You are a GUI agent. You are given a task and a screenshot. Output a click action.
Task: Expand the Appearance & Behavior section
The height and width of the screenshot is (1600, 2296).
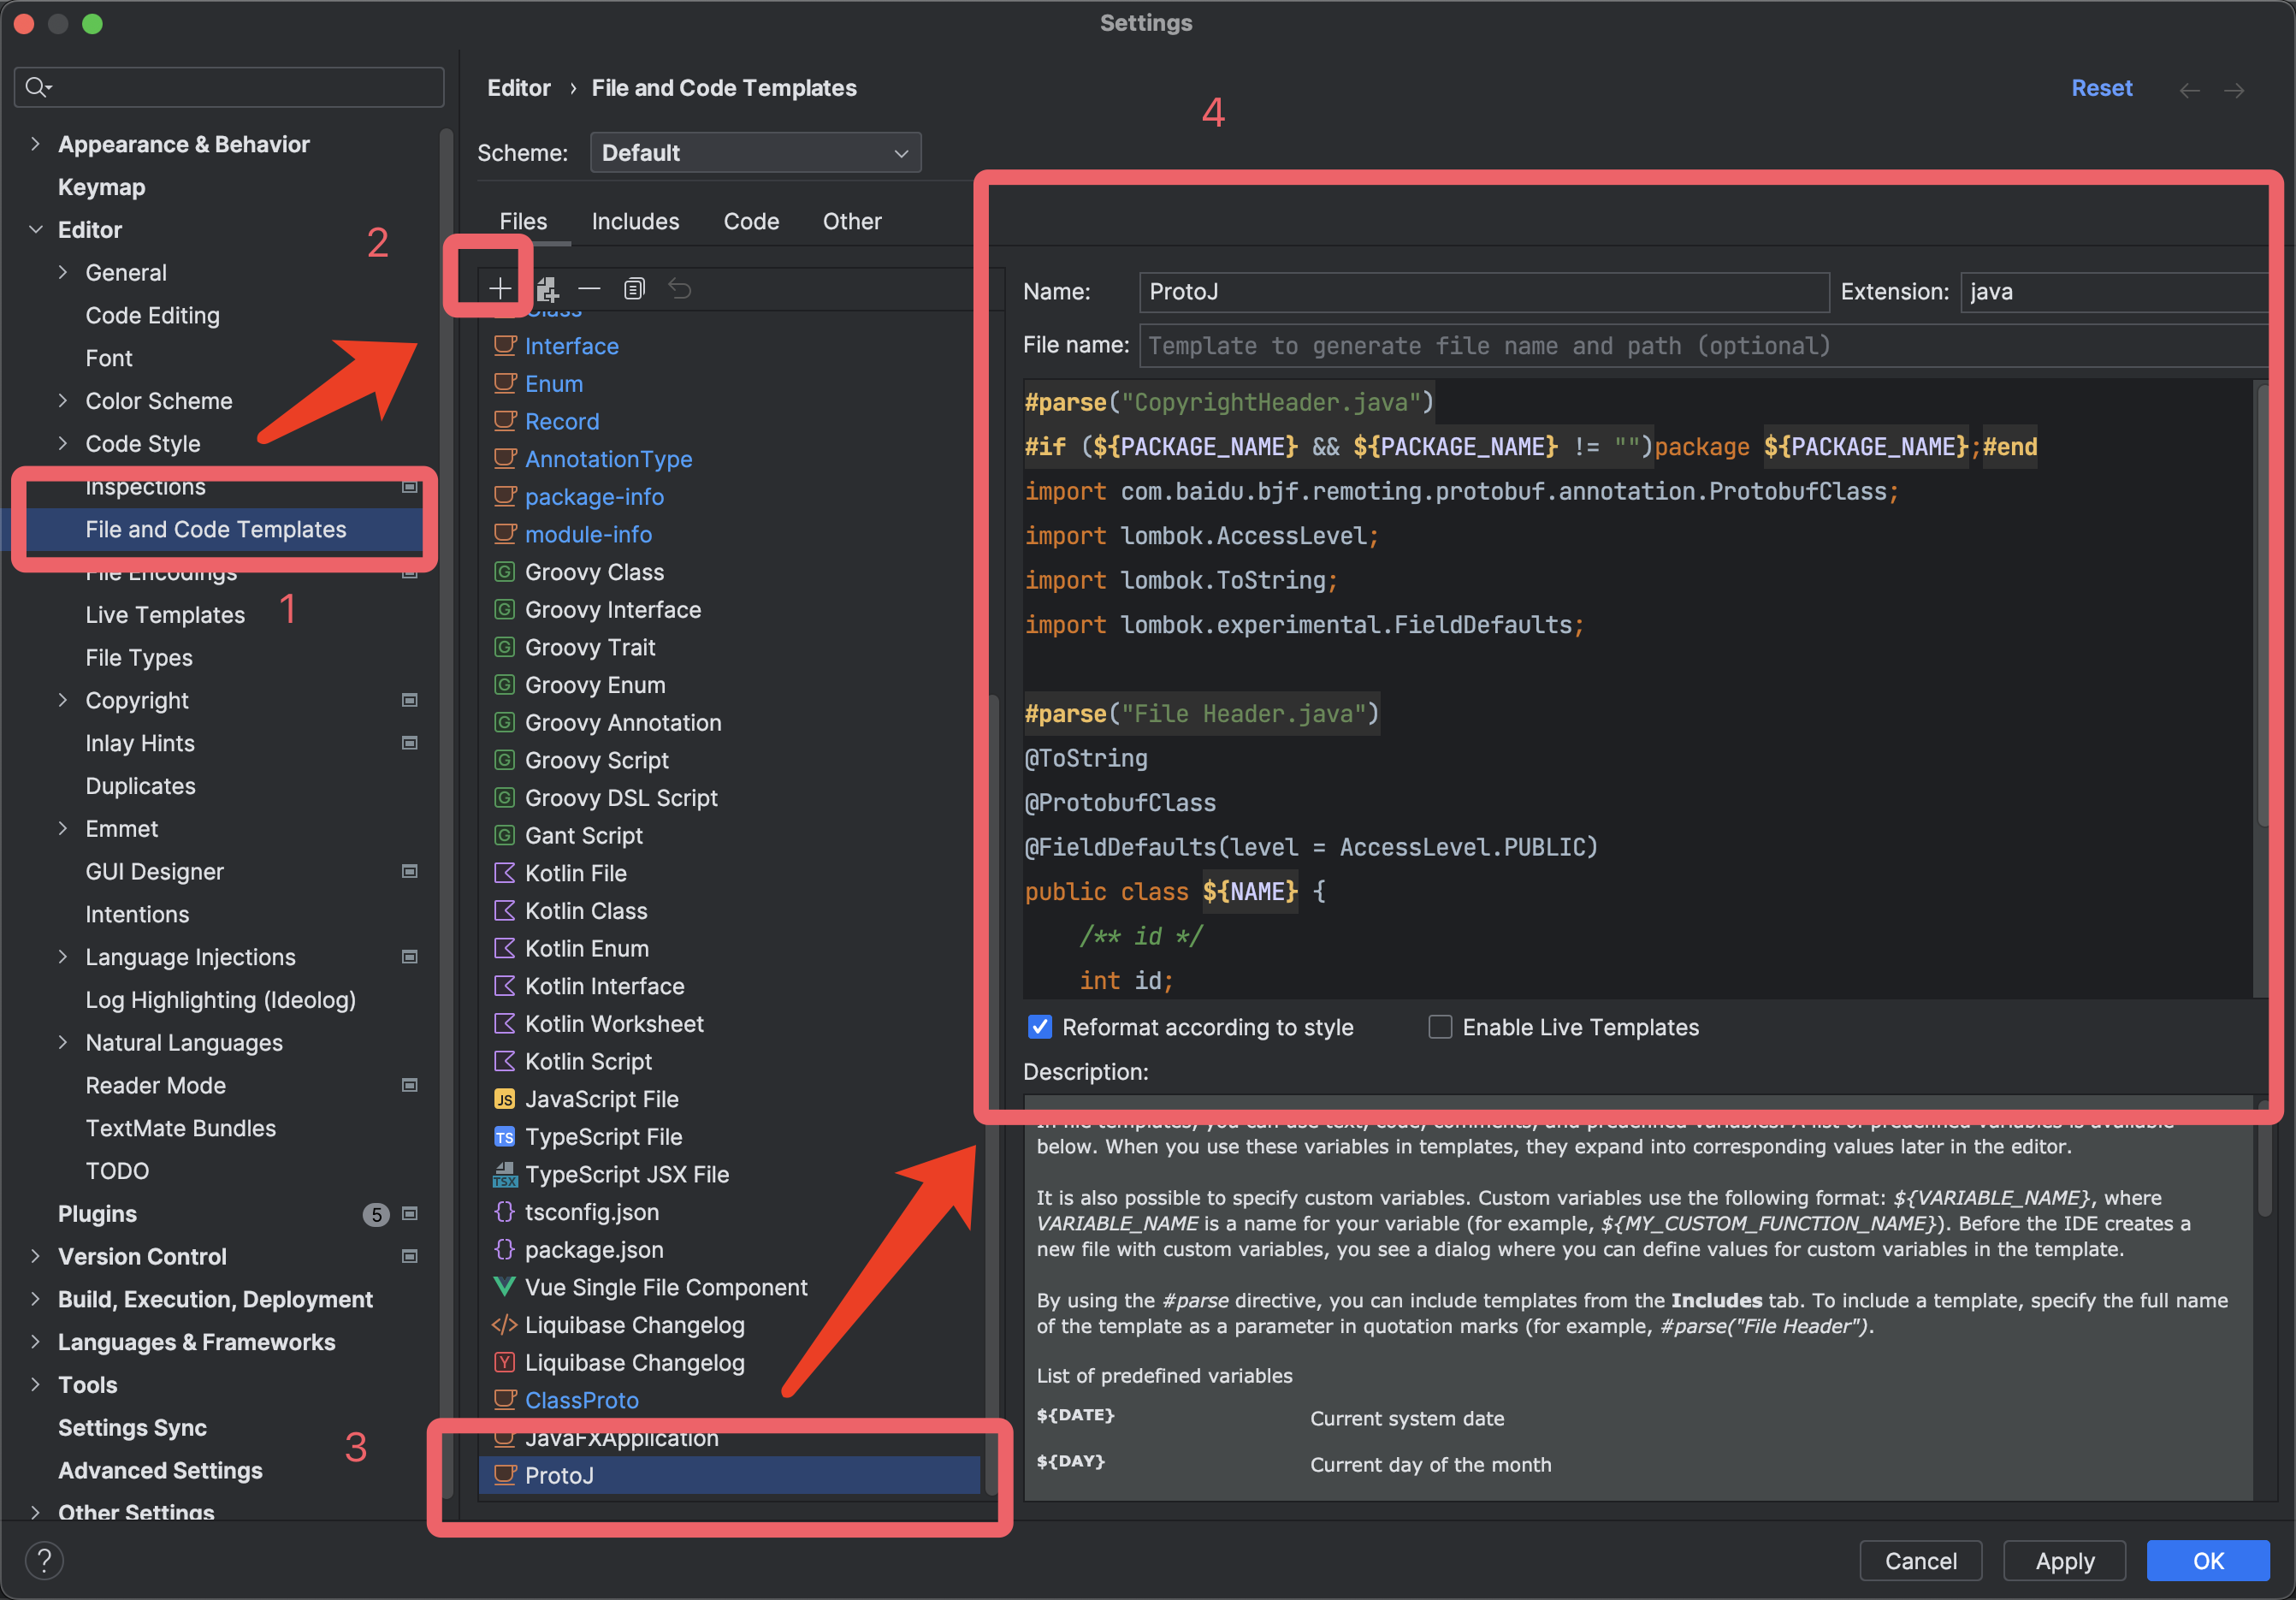tap(35, 144)
